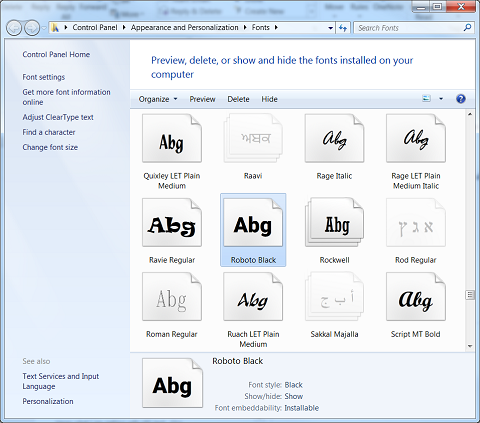Select the Rod Regular font icon
This screenshot has width=480, height=423.
416,222
